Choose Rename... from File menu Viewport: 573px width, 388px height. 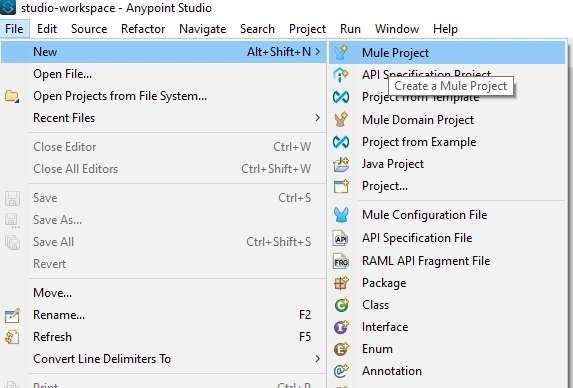tap(163, 315)
